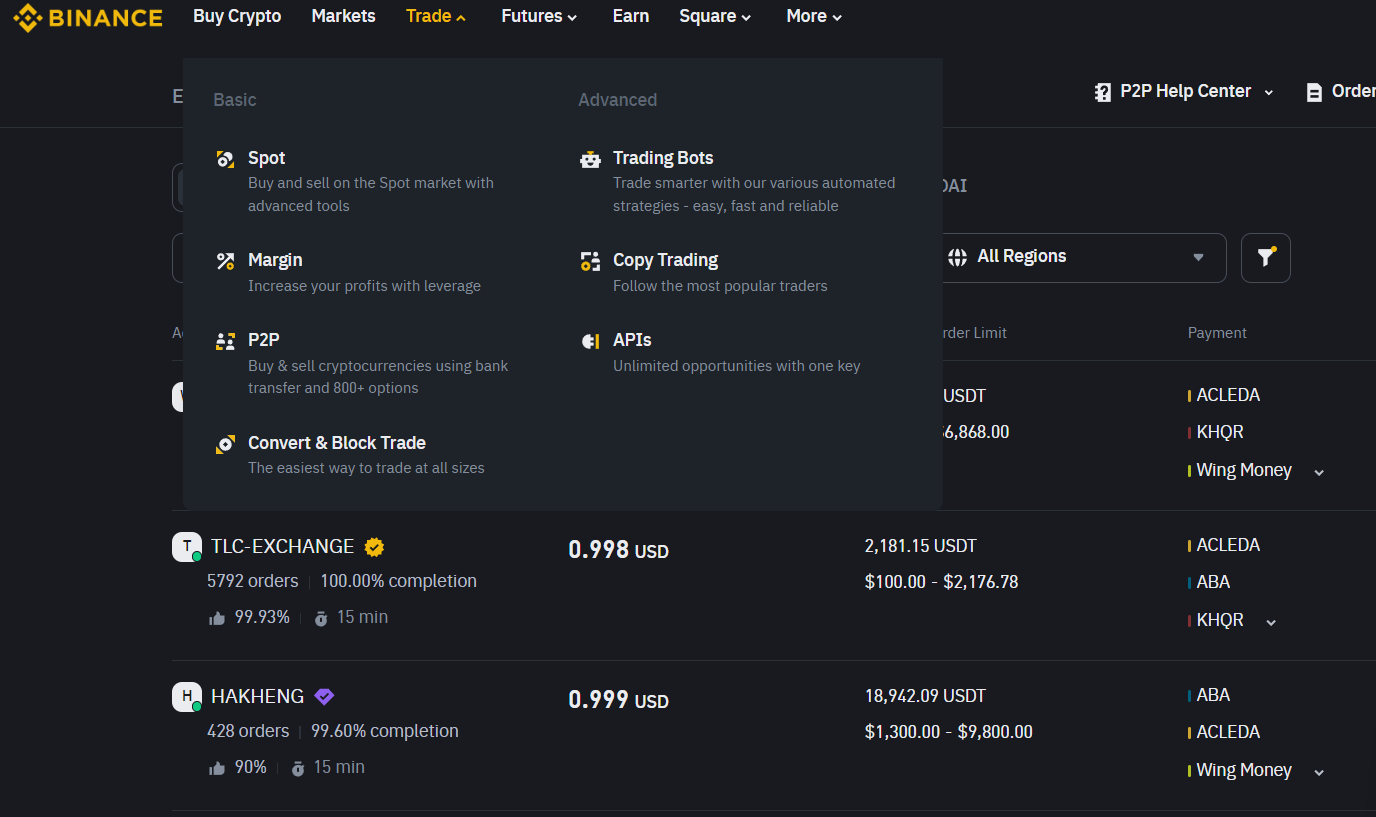Viewport: 1376px width, 817px height.
Task: Click the HAKHENG 15 min timer icon
Action: (x=298, y=769)
